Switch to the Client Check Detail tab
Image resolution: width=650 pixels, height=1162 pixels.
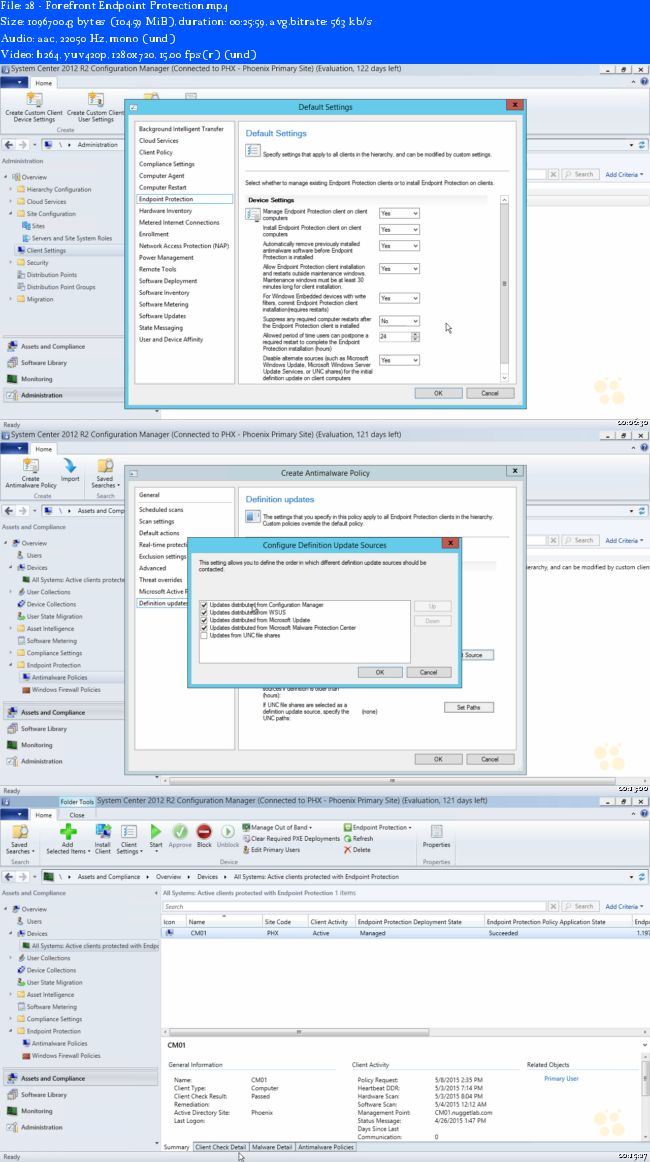(220, 1146)
